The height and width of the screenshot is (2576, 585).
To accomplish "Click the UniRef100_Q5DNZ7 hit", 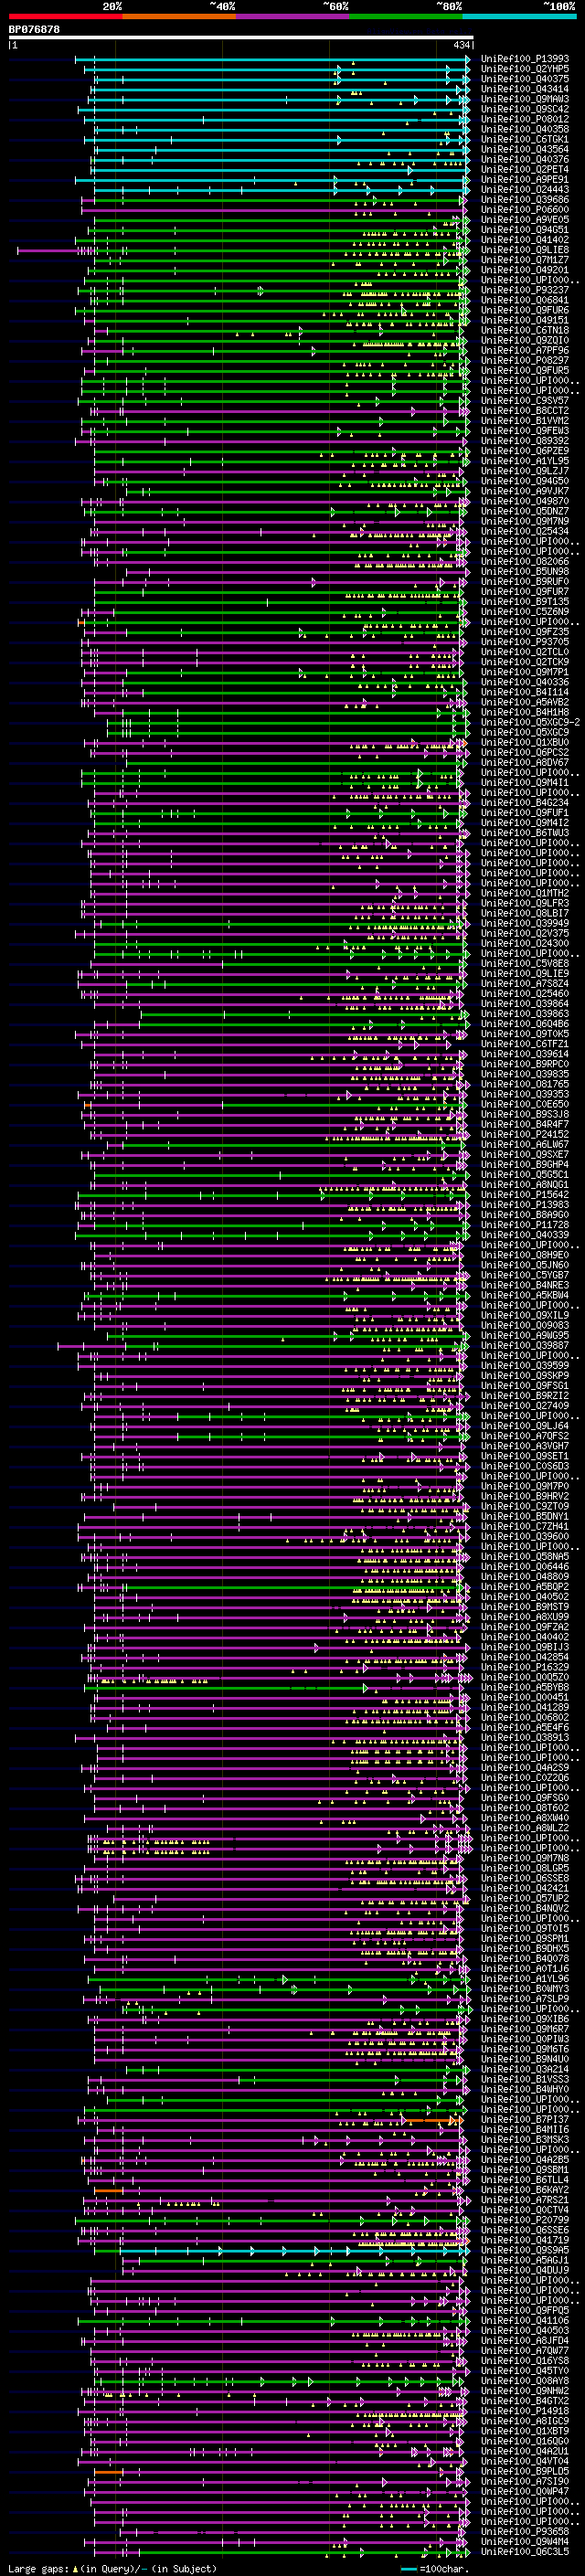I will pos(525,511).
